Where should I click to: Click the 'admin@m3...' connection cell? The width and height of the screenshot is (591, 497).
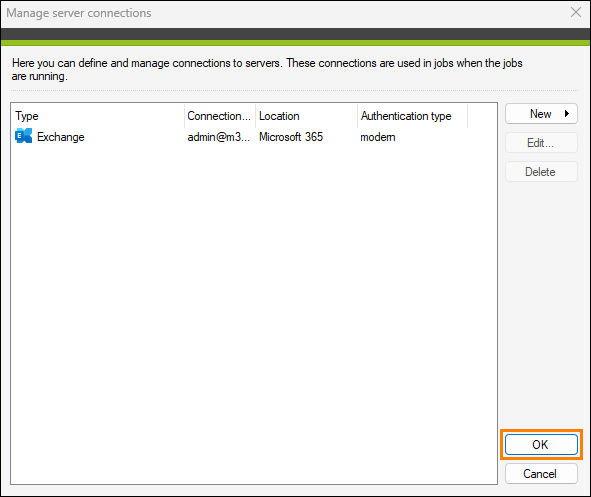pos(219,137)
